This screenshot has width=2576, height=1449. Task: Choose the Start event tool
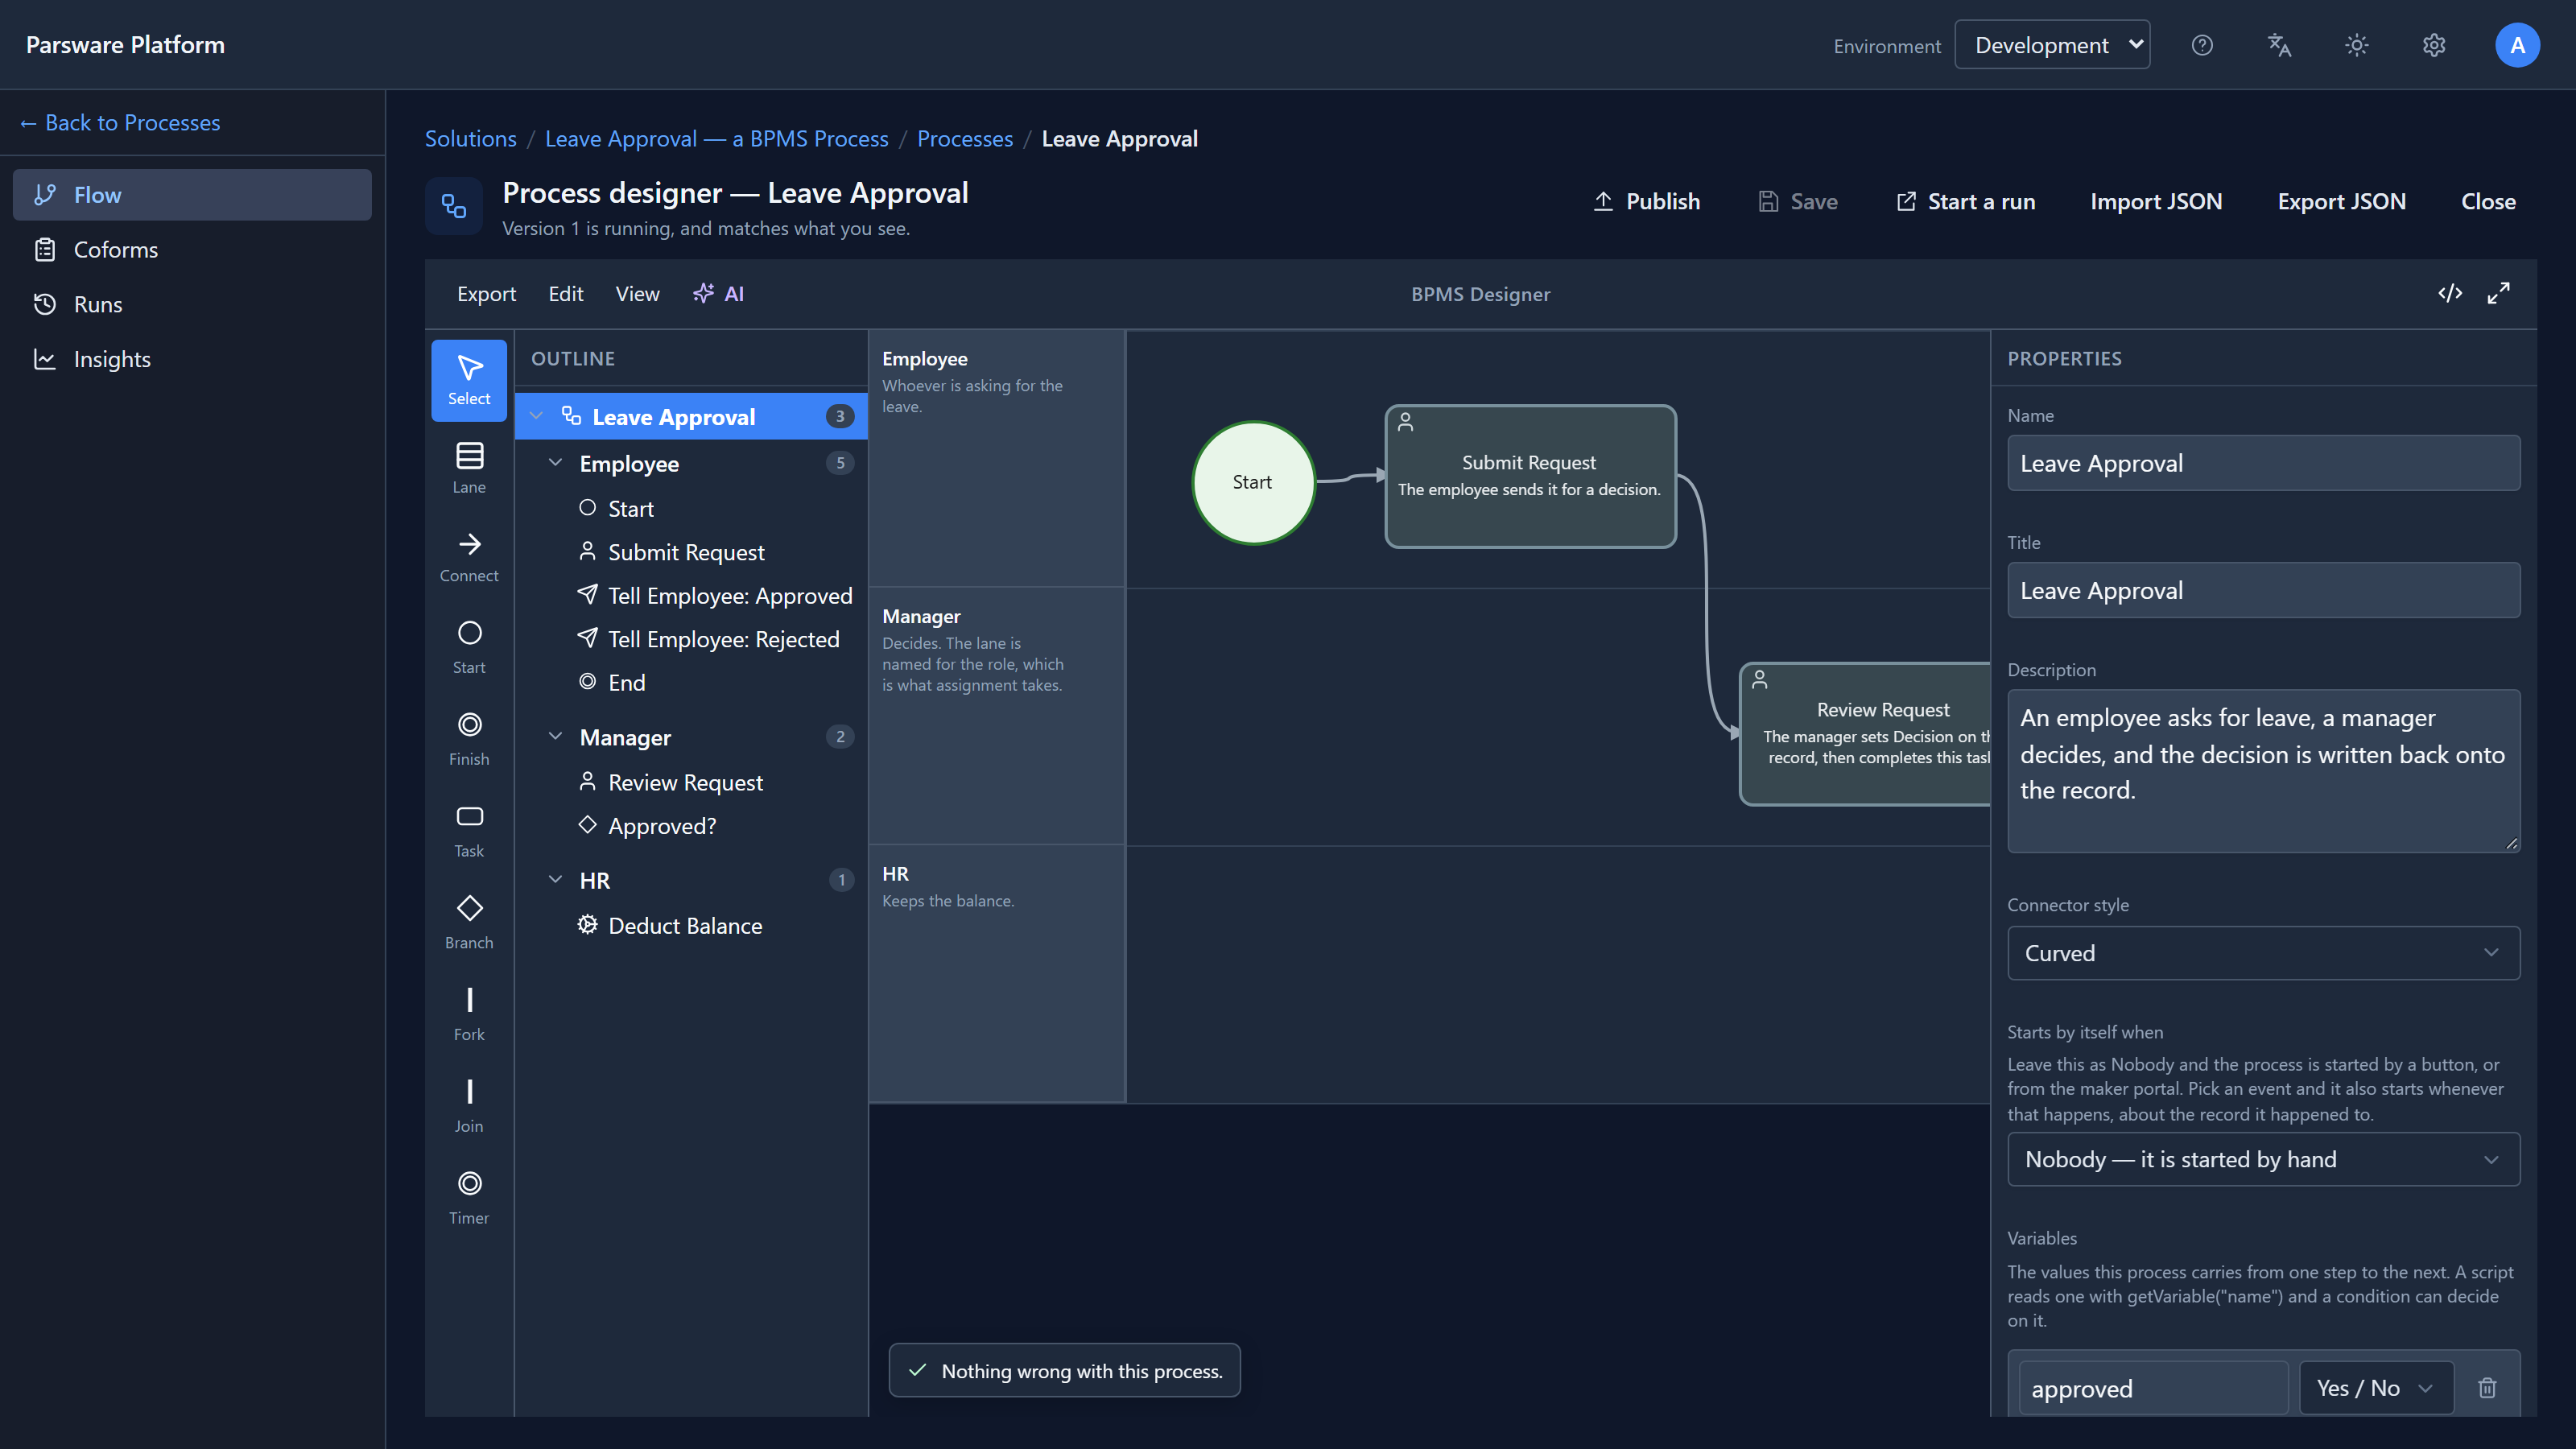pyautogui.click(x=469, y=647)
